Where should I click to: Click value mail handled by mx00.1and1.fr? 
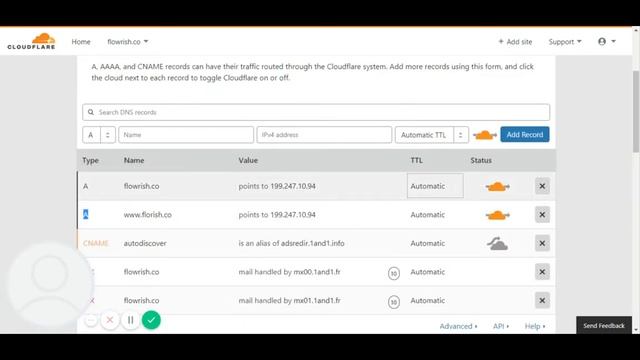pos(289,272)
